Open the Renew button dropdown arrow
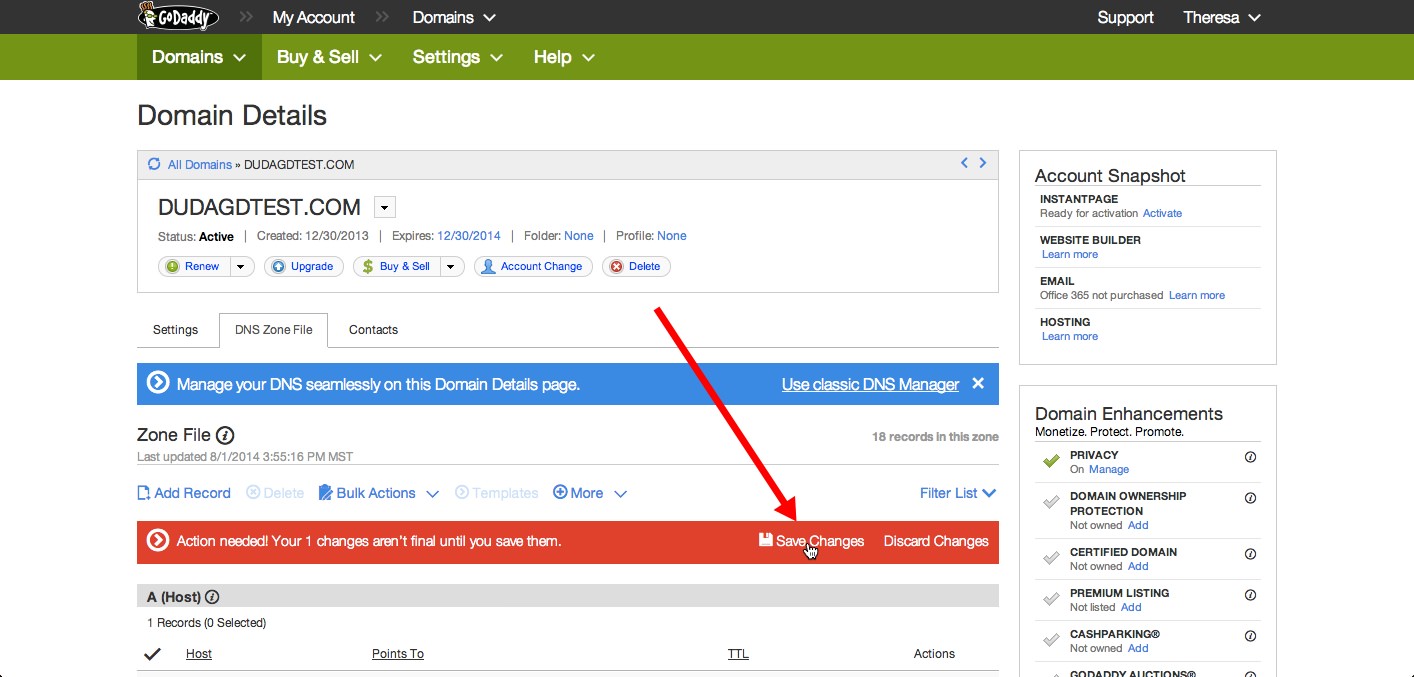The height and width of the screenshot is (677, 1414). (241, 267)
